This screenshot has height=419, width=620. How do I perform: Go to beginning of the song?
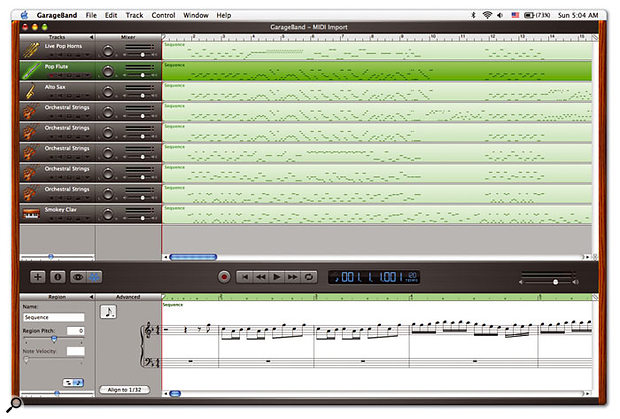(x=245, y=277)
